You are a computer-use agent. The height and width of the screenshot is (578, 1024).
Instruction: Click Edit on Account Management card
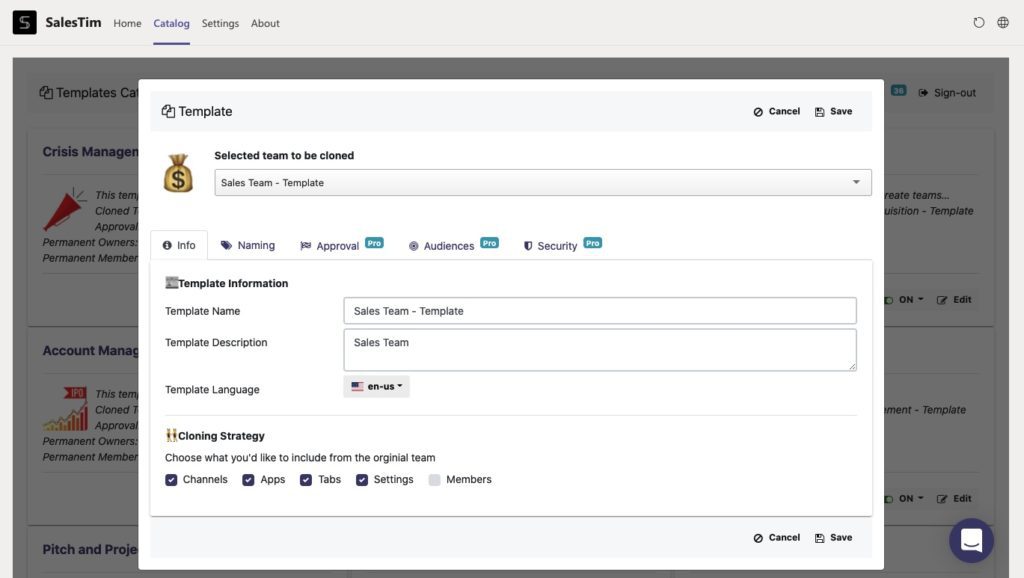coord(954,498)
